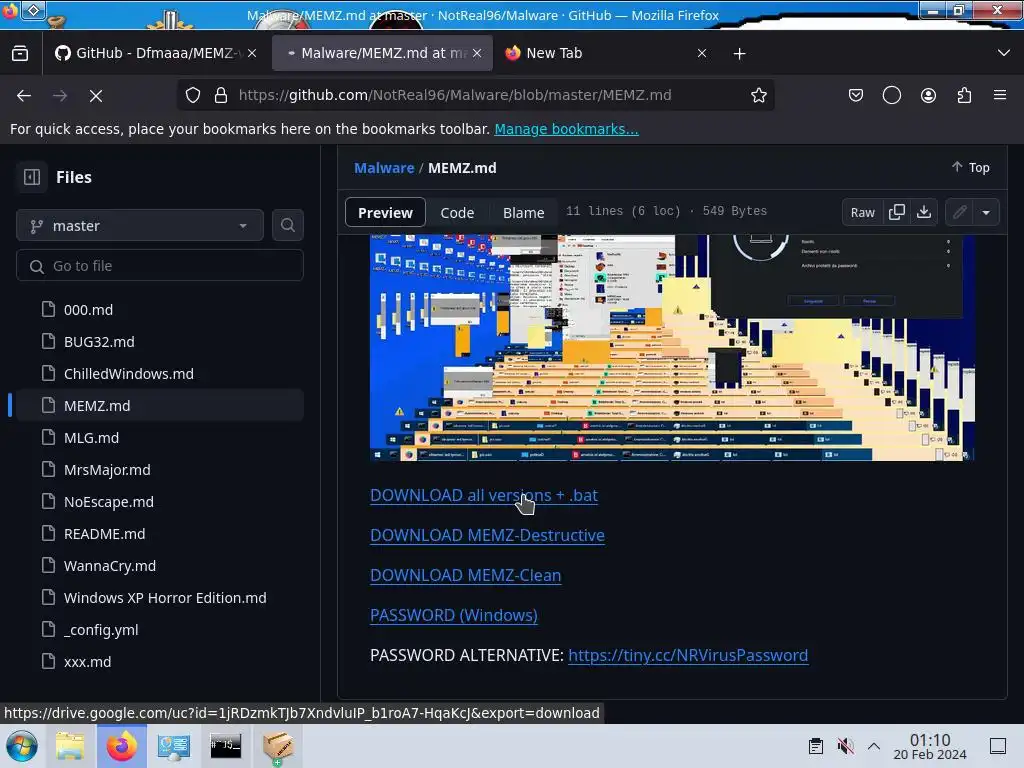Open a new browser tab with plus
The image size is (1024, 768).
pos(739,53)
